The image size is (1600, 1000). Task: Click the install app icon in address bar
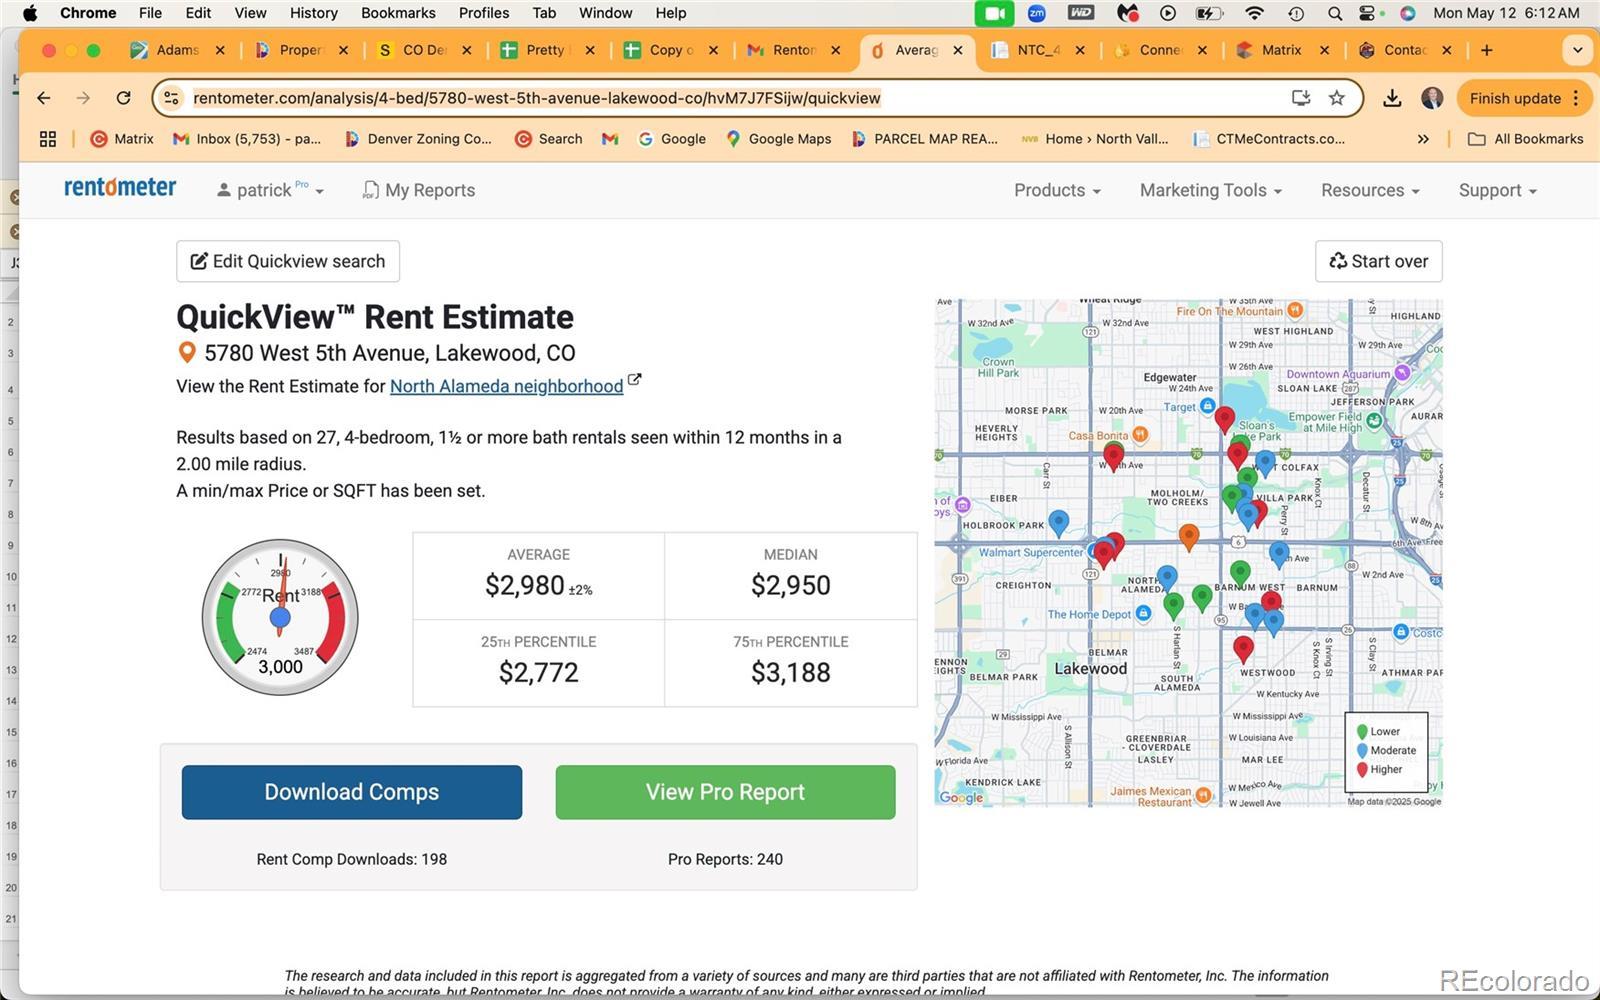1300,98
